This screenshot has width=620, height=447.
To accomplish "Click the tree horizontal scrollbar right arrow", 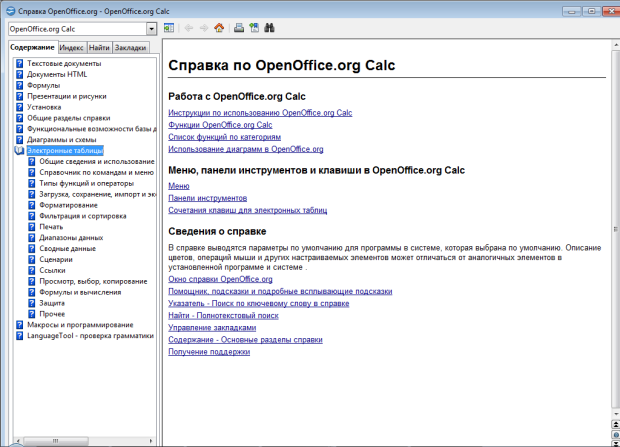I will (151, 441).
